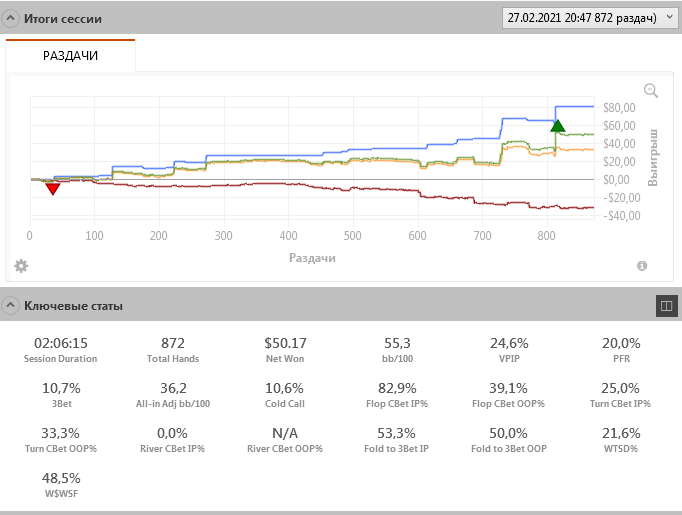The image size is (682, 515).
Task: Click the Fold to 3Bet IP stat
Action: point(398,440)
